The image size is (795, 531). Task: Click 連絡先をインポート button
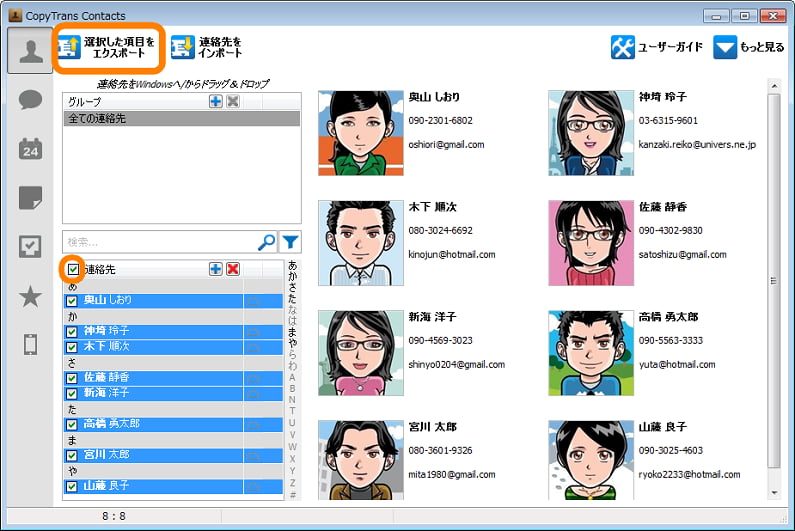(209, 48)
